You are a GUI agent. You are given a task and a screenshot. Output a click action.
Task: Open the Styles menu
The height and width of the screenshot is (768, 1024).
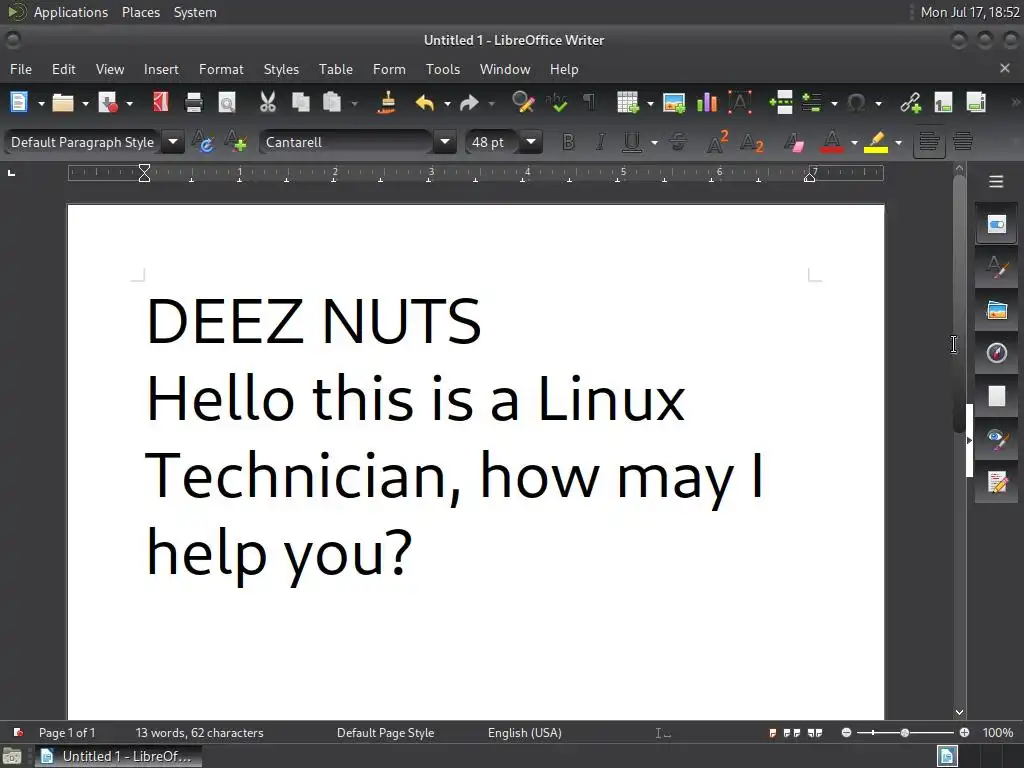click(281, 69)
